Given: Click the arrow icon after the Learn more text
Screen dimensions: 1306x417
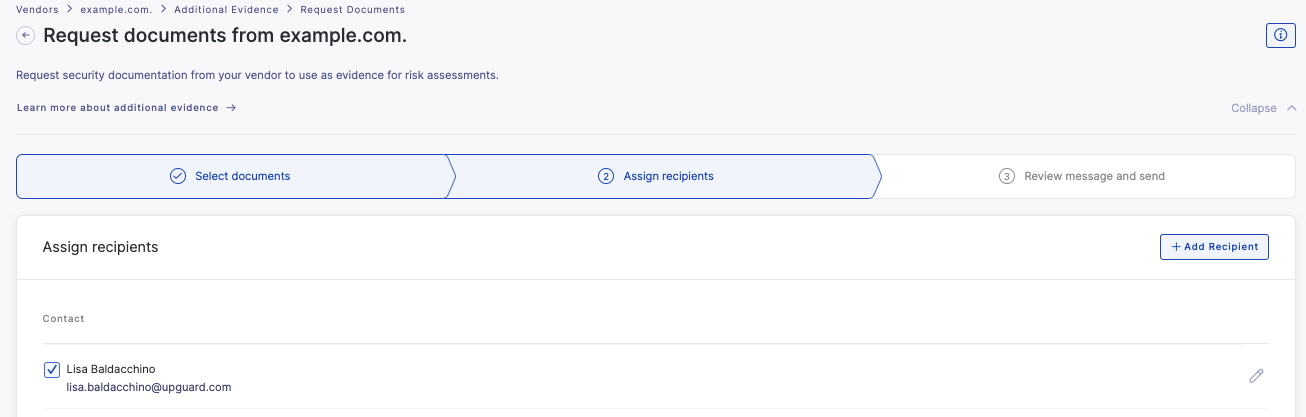Looking at the screenshot, I should tap(231, 108).
